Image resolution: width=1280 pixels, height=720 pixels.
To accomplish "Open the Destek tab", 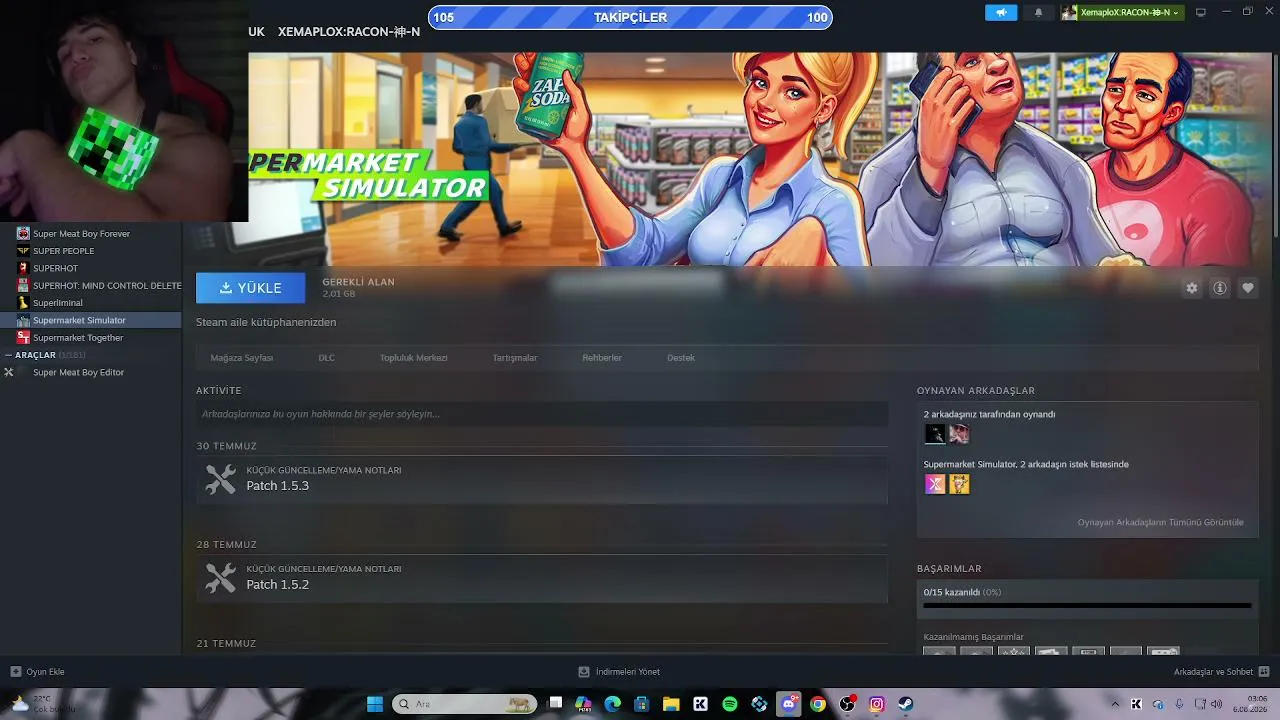I will (681, 358).
